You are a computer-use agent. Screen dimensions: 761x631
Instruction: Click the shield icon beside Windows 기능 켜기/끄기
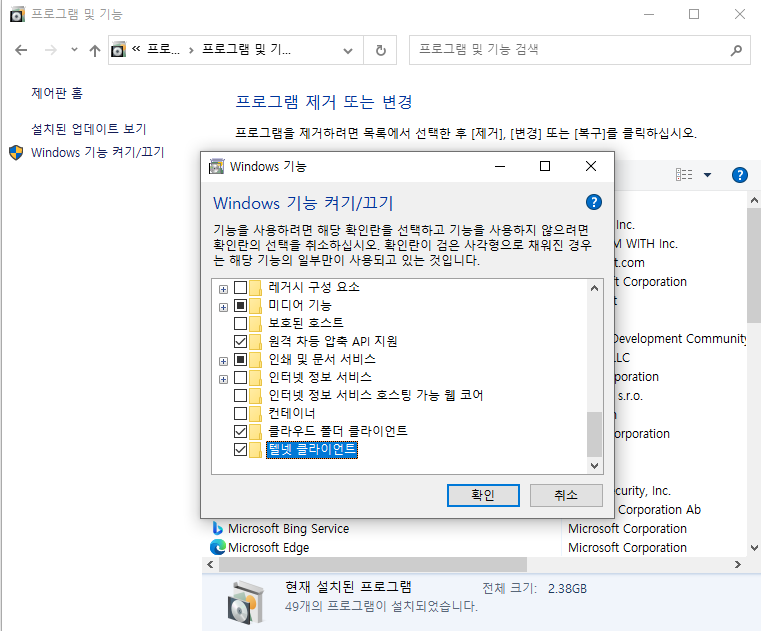click(x=16, y=152)
